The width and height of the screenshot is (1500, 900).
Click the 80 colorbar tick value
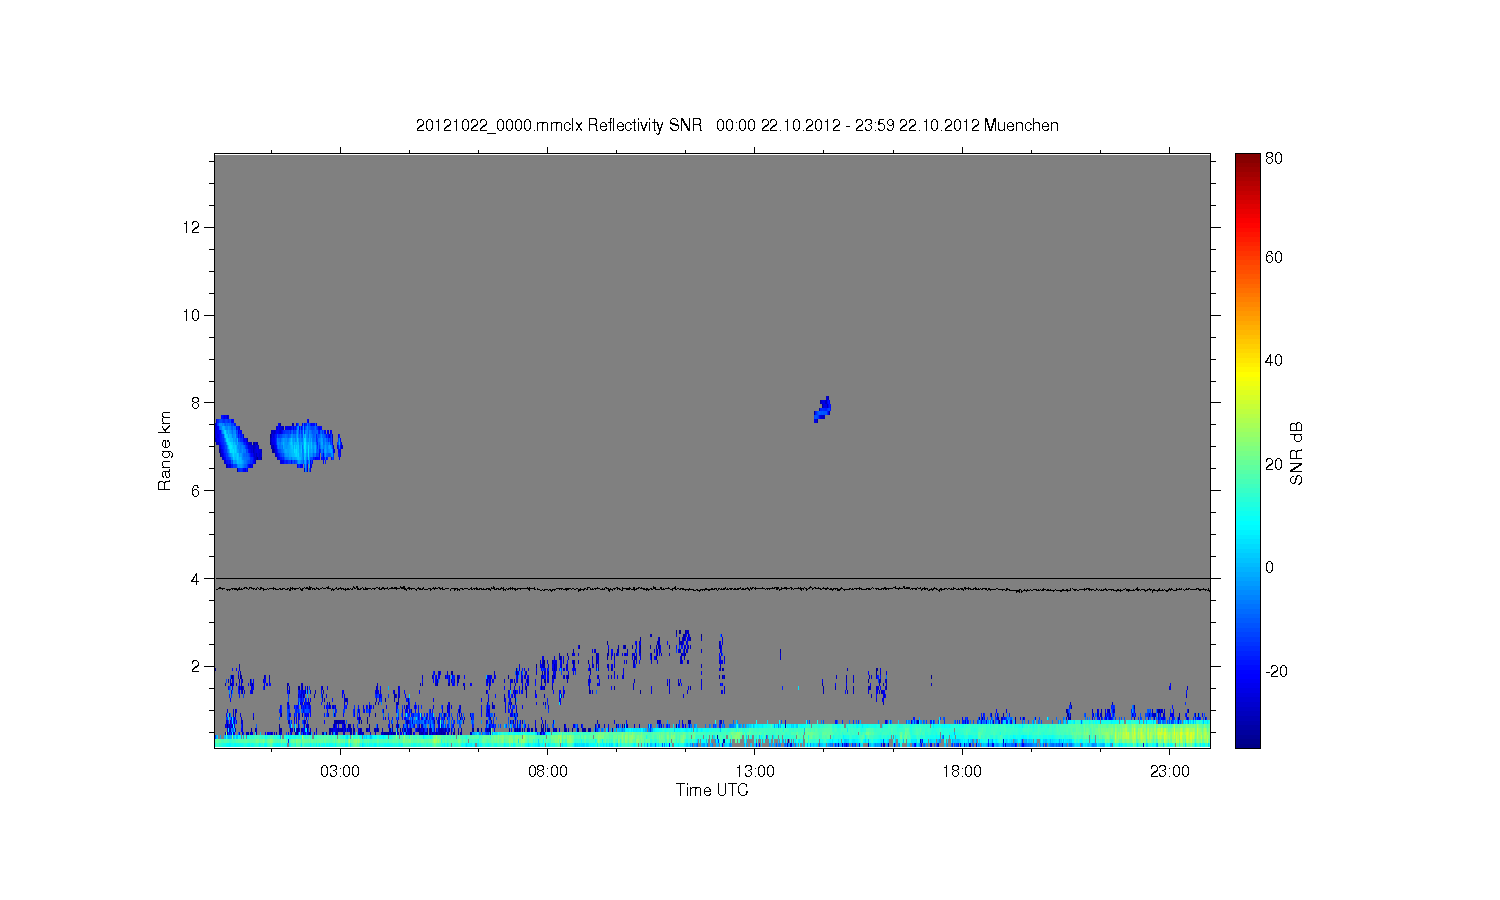(x=1274, y=158)
